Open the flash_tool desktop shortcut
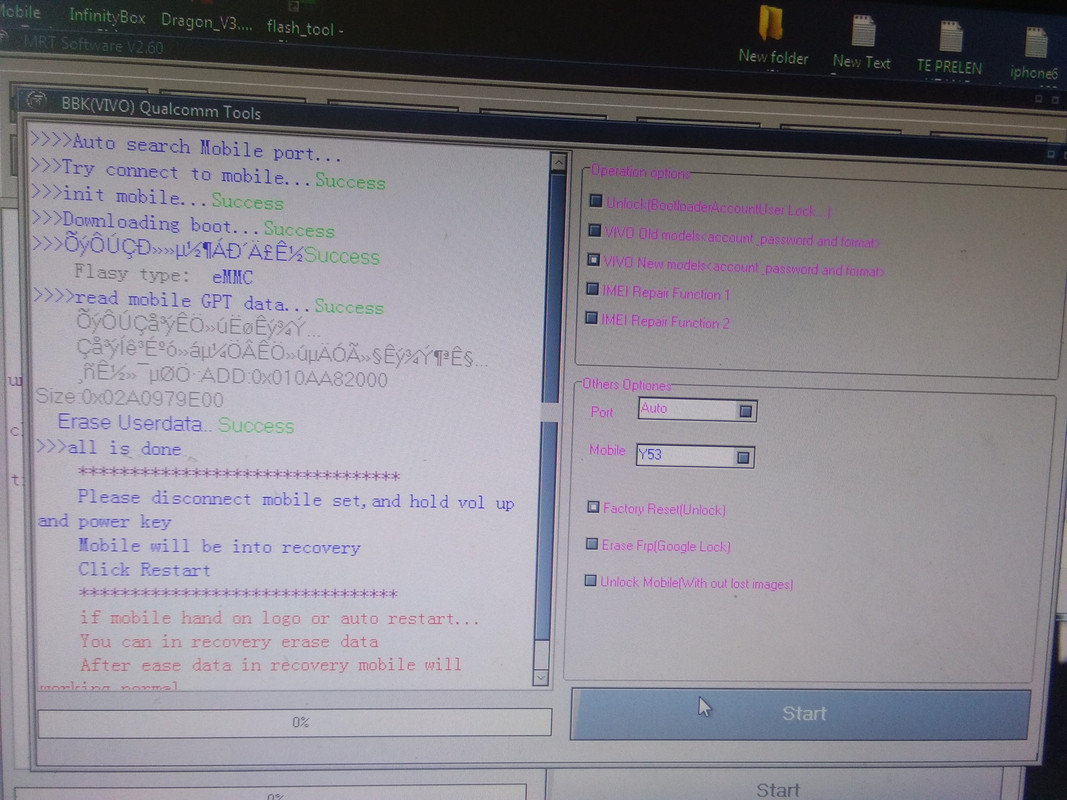The image size is (1067, 800). 304,28
